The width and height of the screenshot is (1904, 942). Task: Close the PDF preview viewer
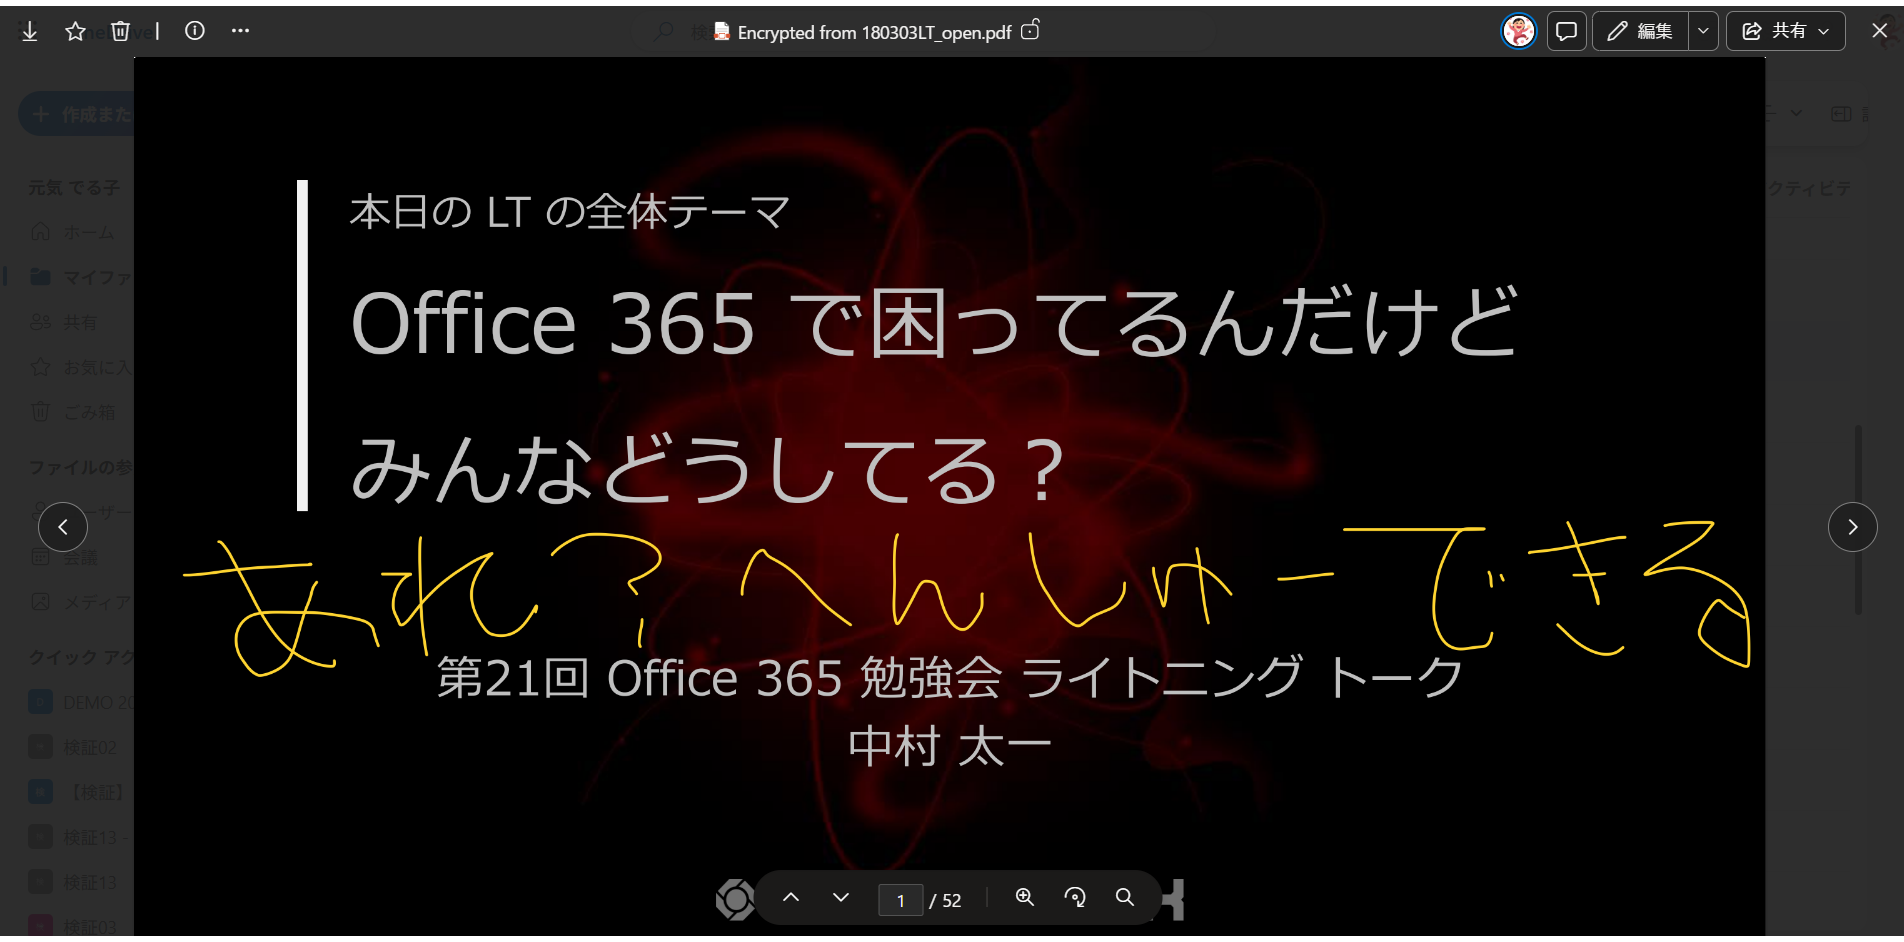pyautogui.click(x=1879, y=31)
